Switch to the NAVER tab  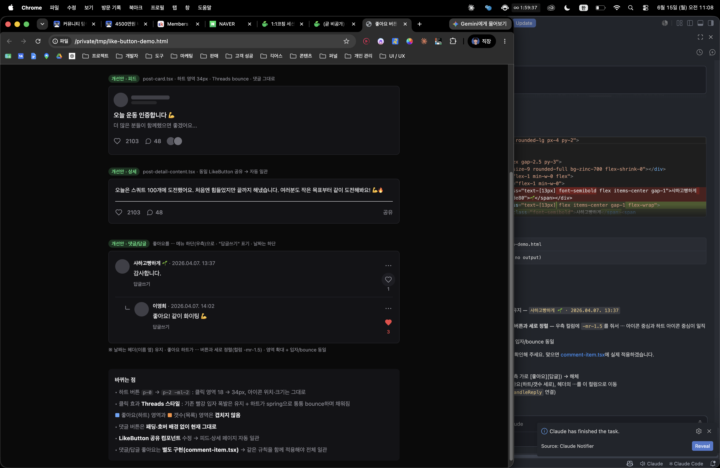coord(230,24)
